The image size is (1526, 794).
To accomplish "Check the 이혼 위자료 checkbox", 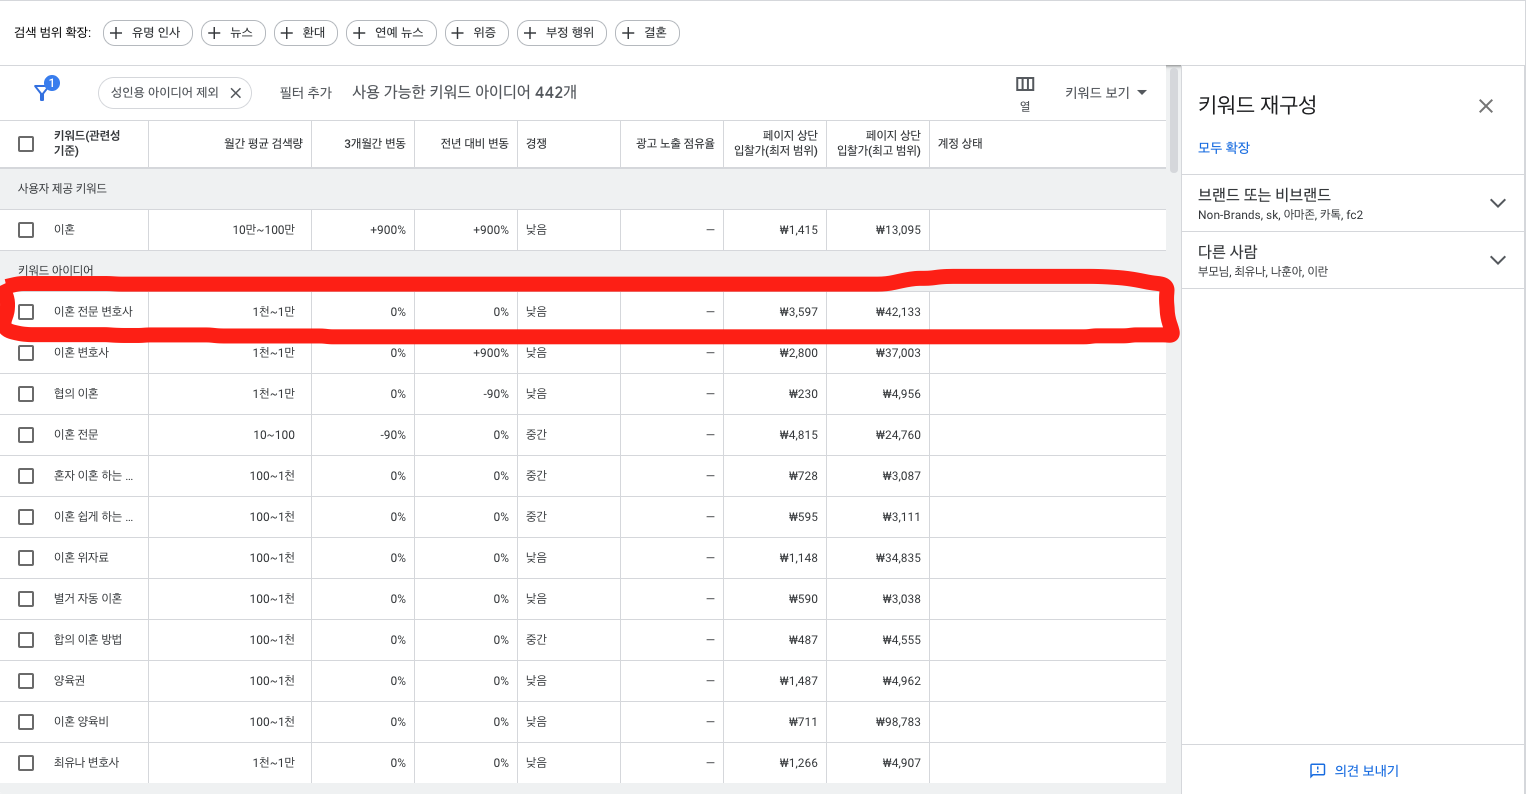I will pos(26,558).
